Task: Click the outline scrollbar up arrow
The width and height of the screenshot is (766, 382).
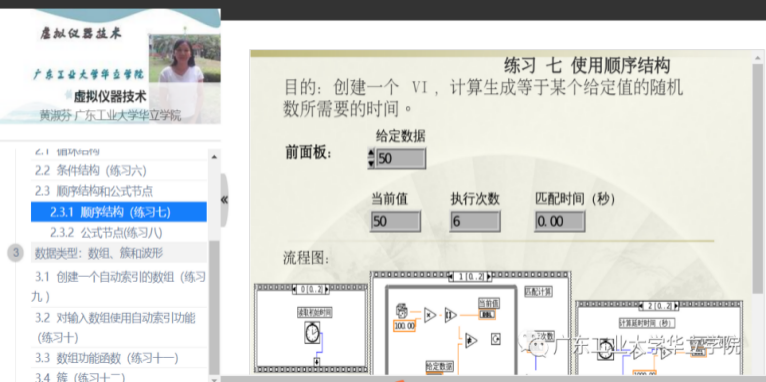Action: pos(214,157)
